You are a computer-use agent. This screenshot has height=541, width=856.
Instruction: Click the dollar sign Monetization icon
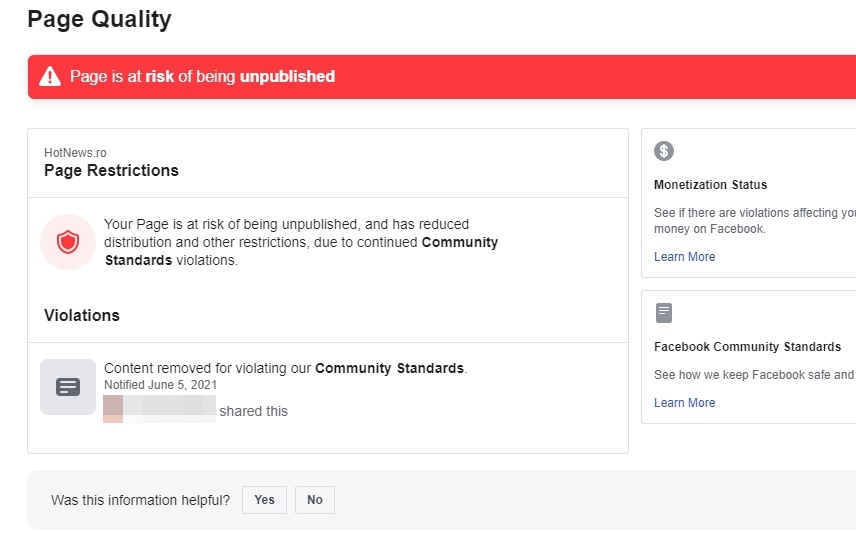(664, 151)
